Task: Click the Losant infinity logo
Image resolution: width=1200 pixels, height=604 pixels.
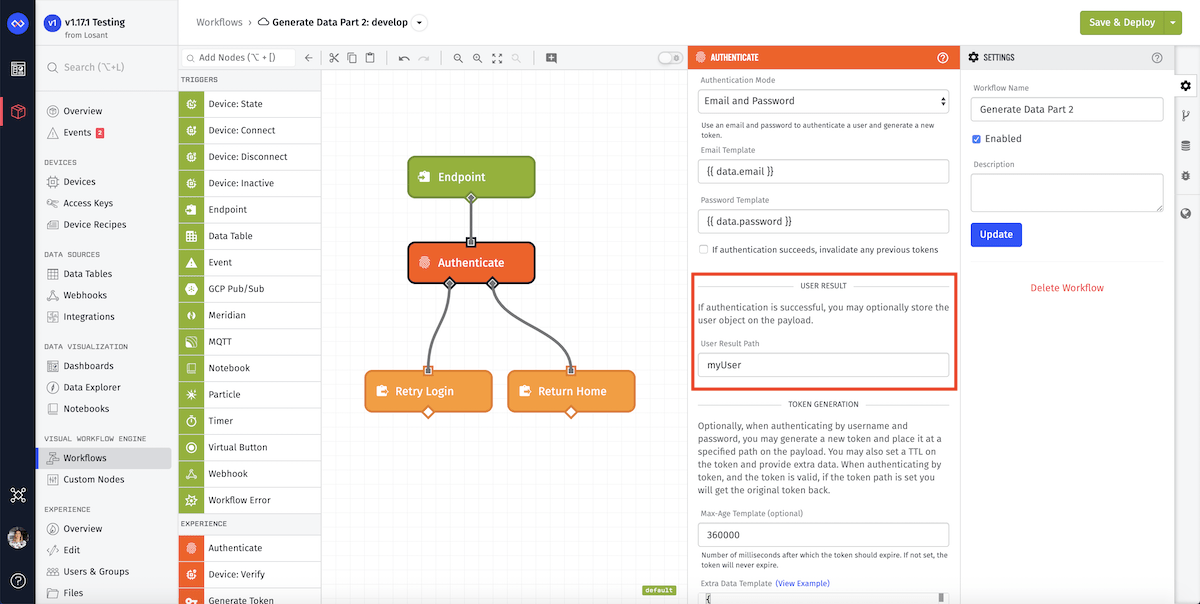Action: pos(17,23)
